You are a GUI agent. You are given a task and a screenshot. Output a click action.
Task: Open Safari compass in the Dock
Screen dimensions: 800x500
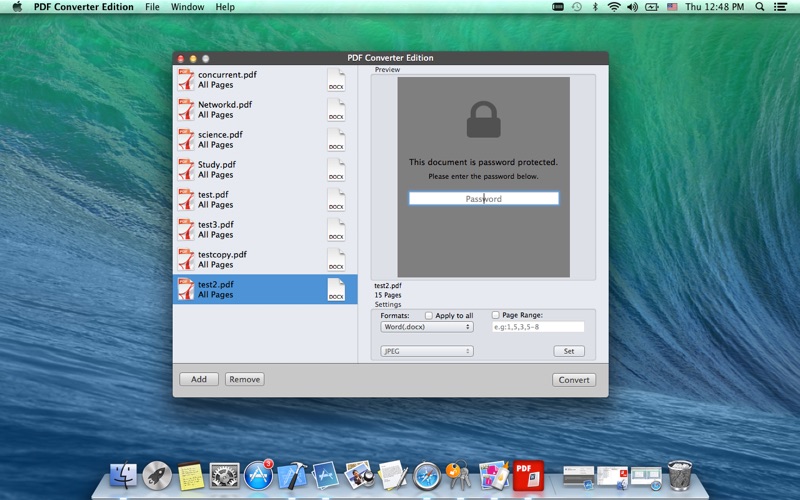click(x=427, y=476)
